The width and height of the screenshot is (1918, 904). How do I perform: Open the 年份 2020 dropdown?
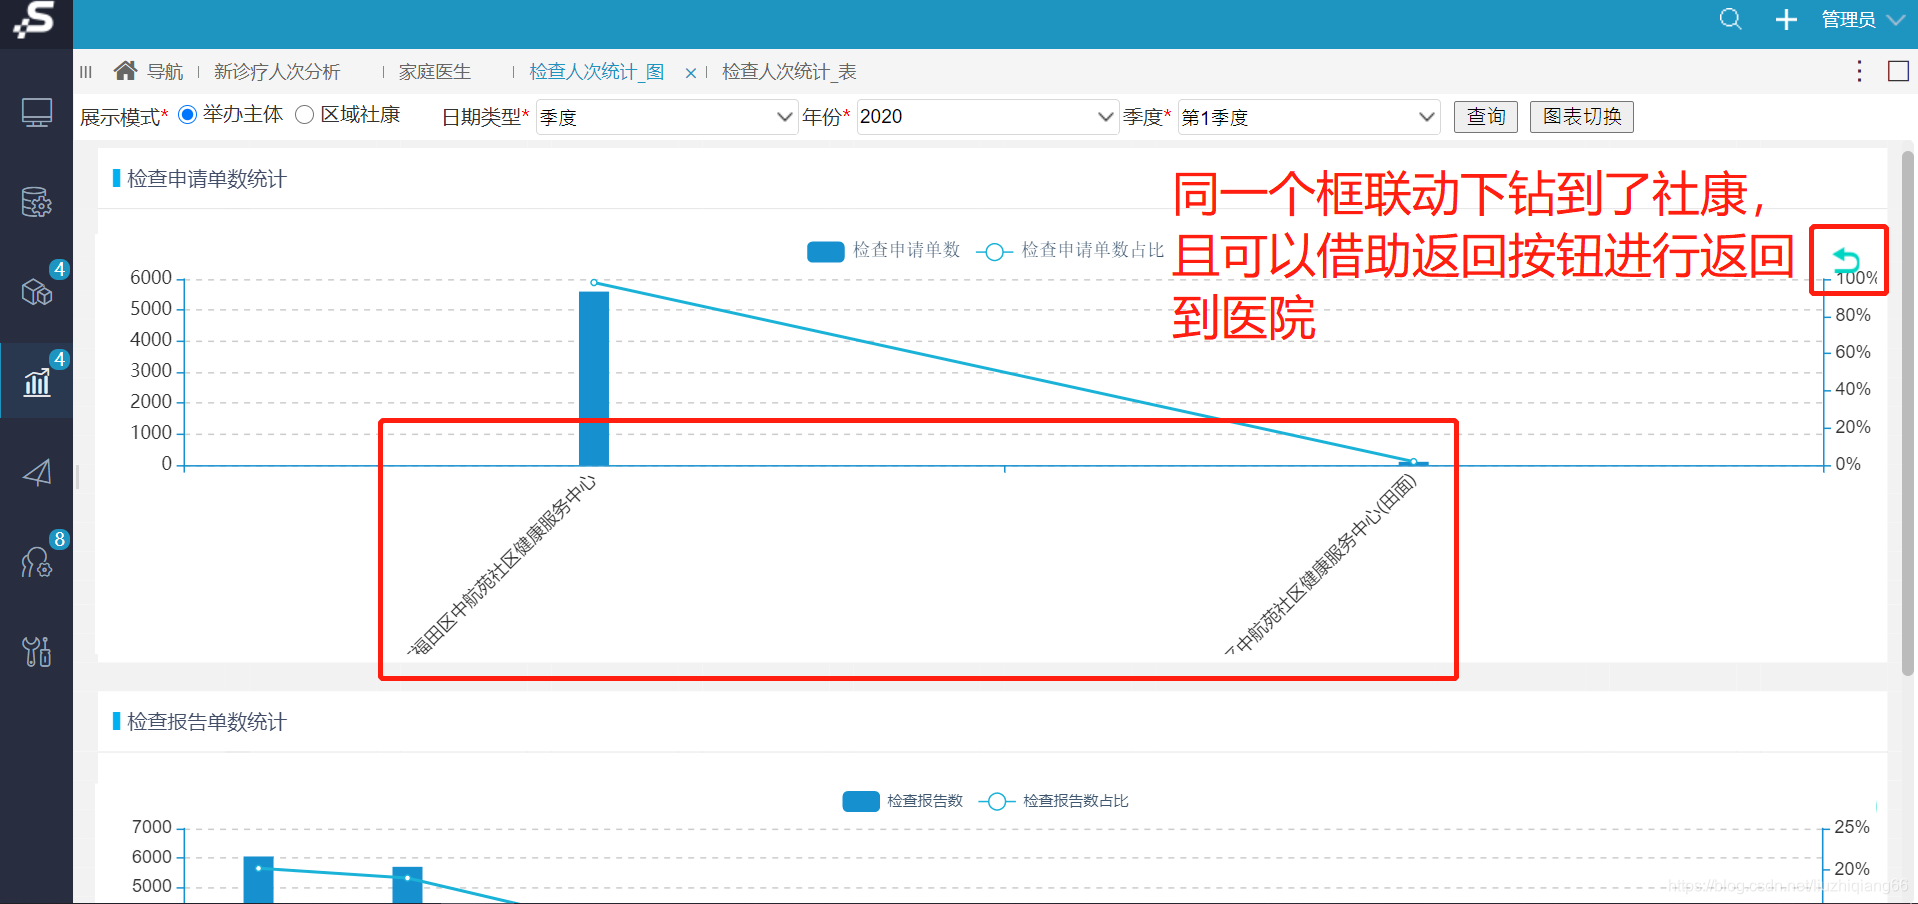pyautogui.click(x=987, y=117)
